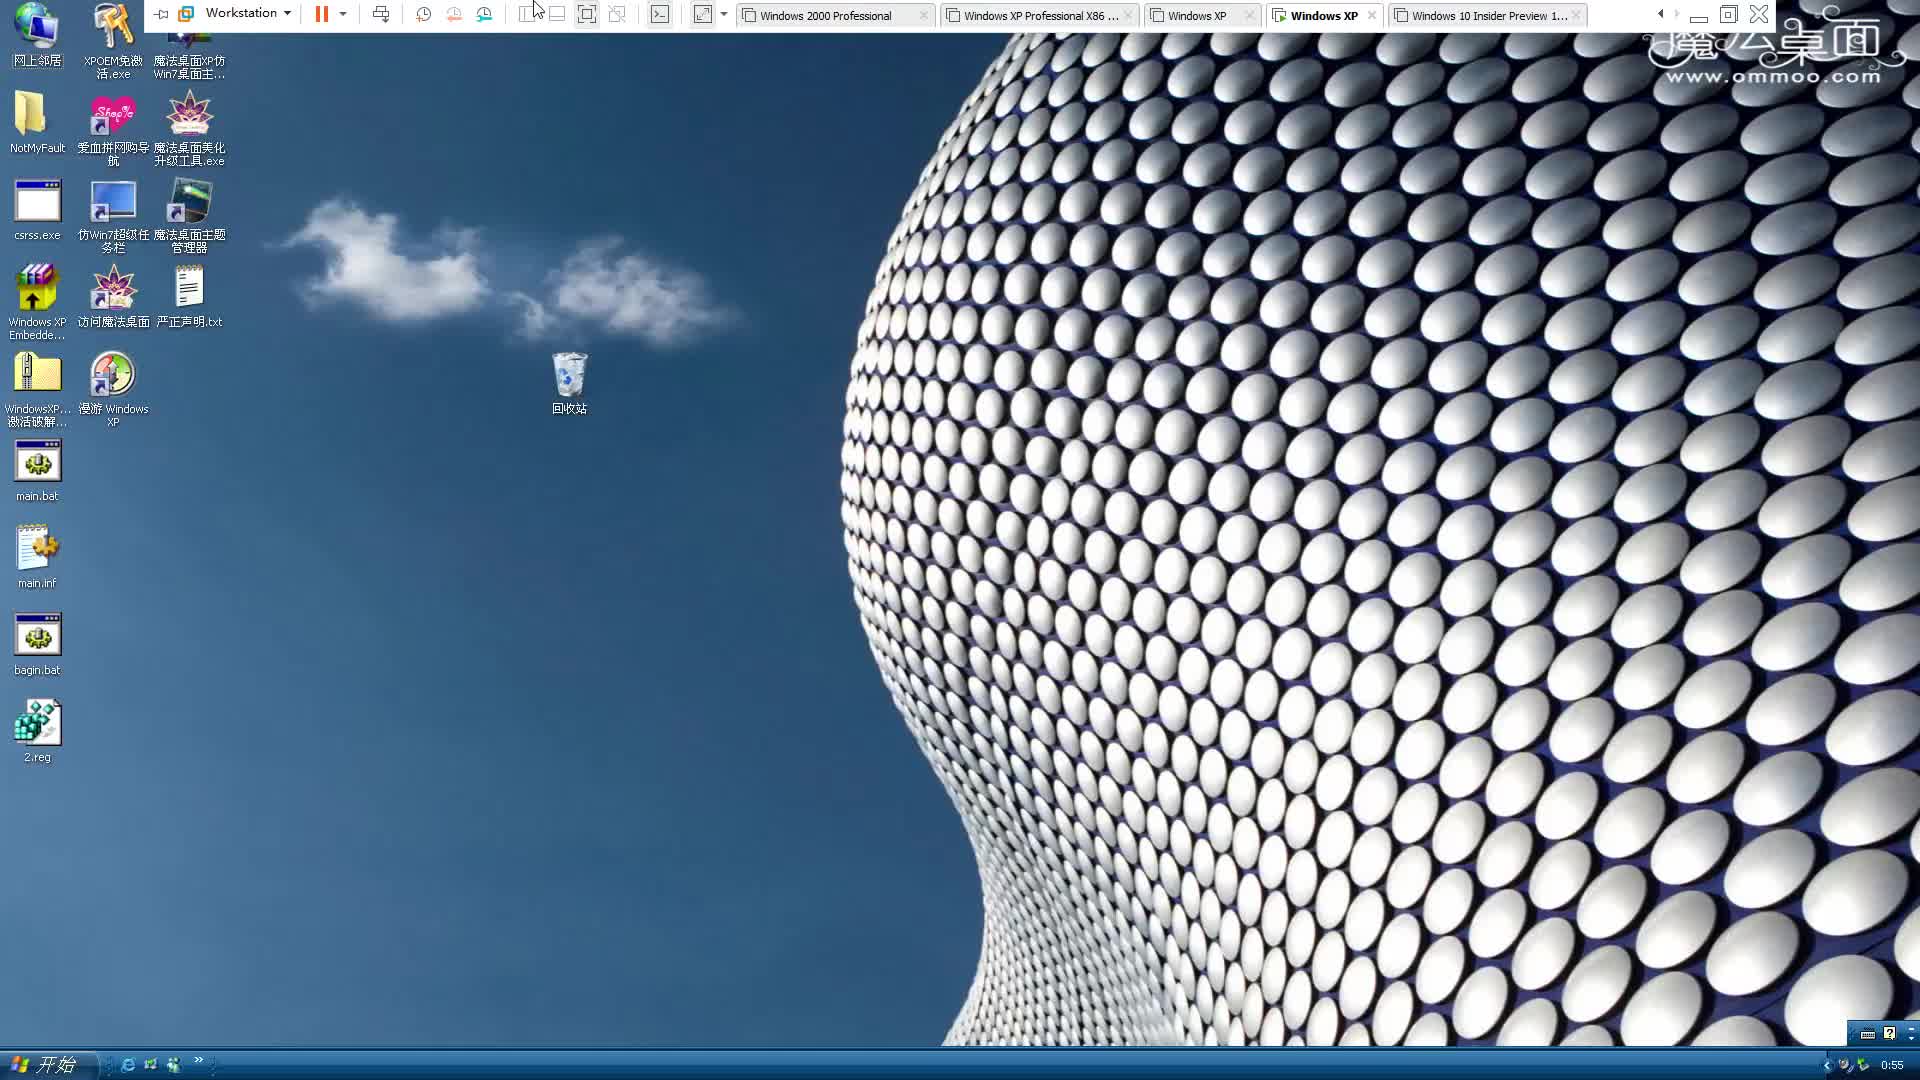Expand the stretch guest dropdown arrow
The image size is (1920, 1080).
tap(724, 14)
